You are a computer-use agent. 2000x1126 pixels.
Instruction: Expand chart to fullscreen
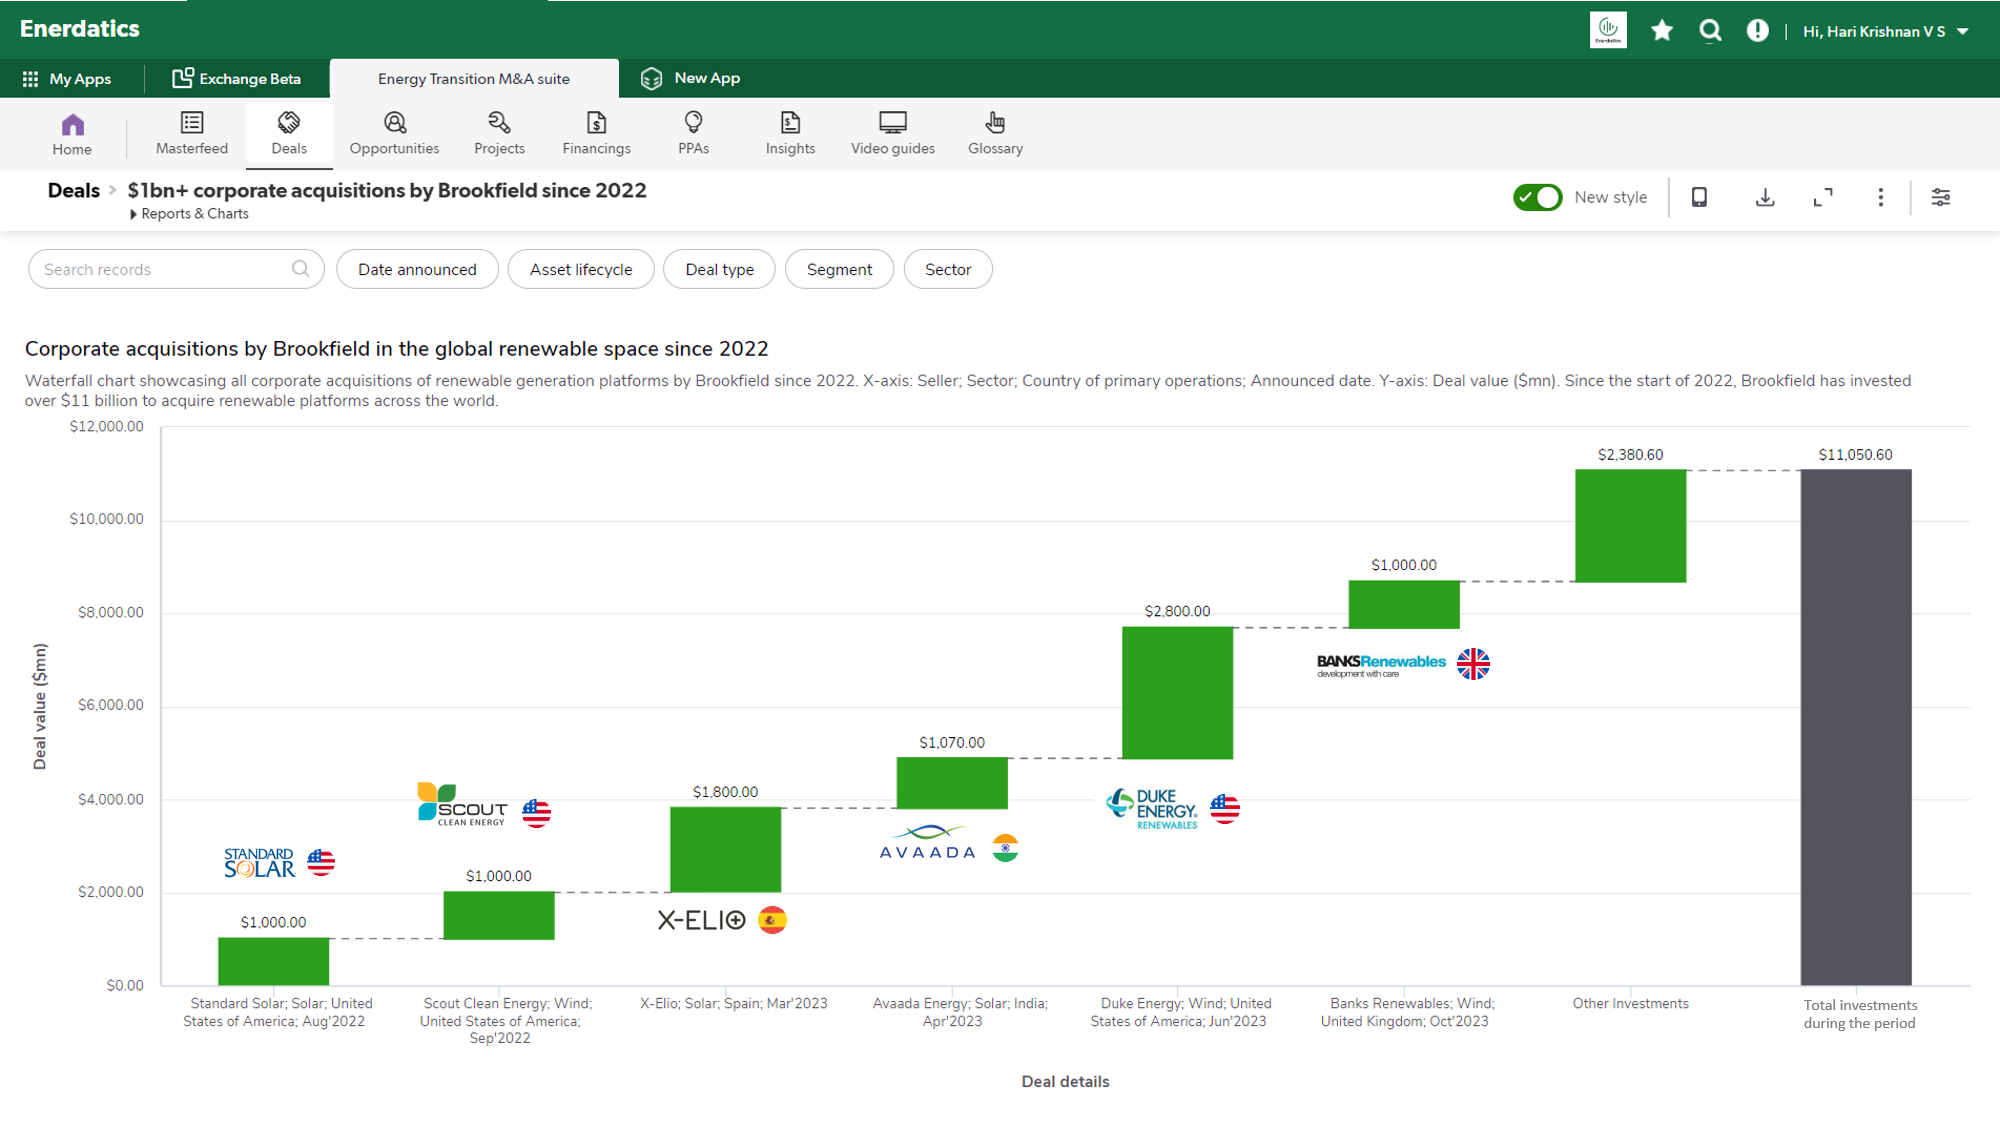click(1823, 198)
